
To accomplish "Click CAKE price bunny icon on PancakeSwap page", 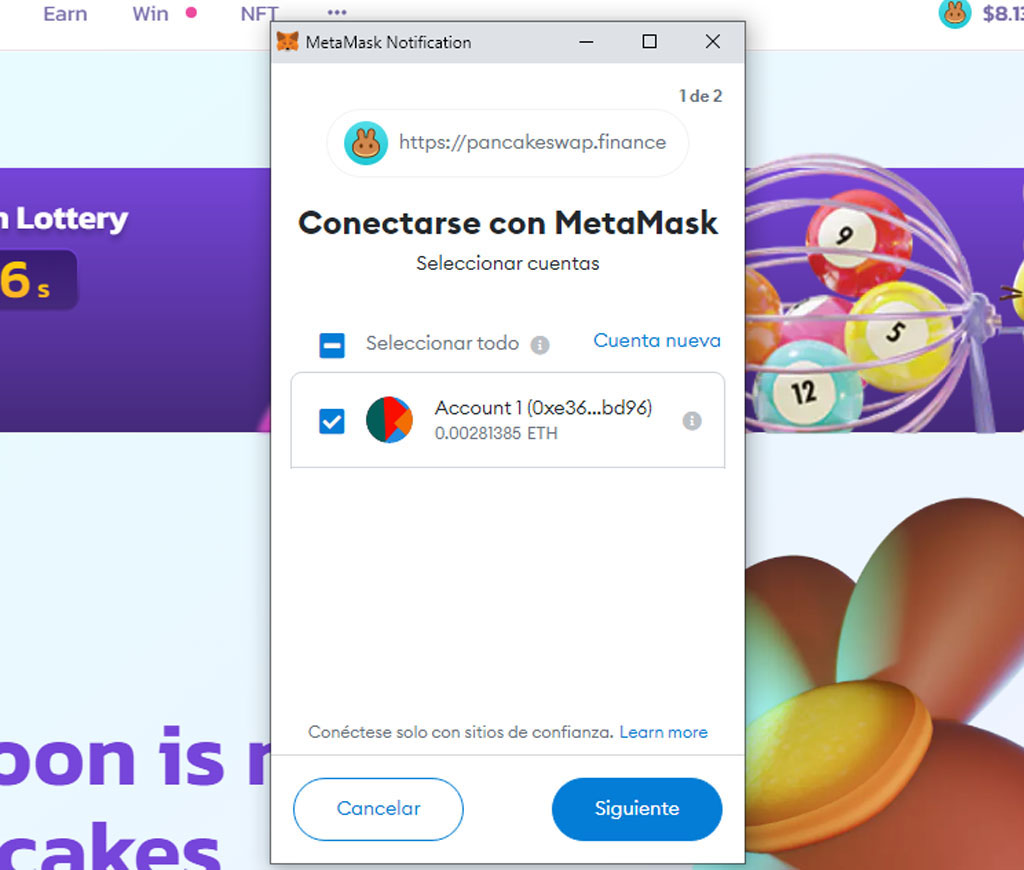I will coord(955,13).
